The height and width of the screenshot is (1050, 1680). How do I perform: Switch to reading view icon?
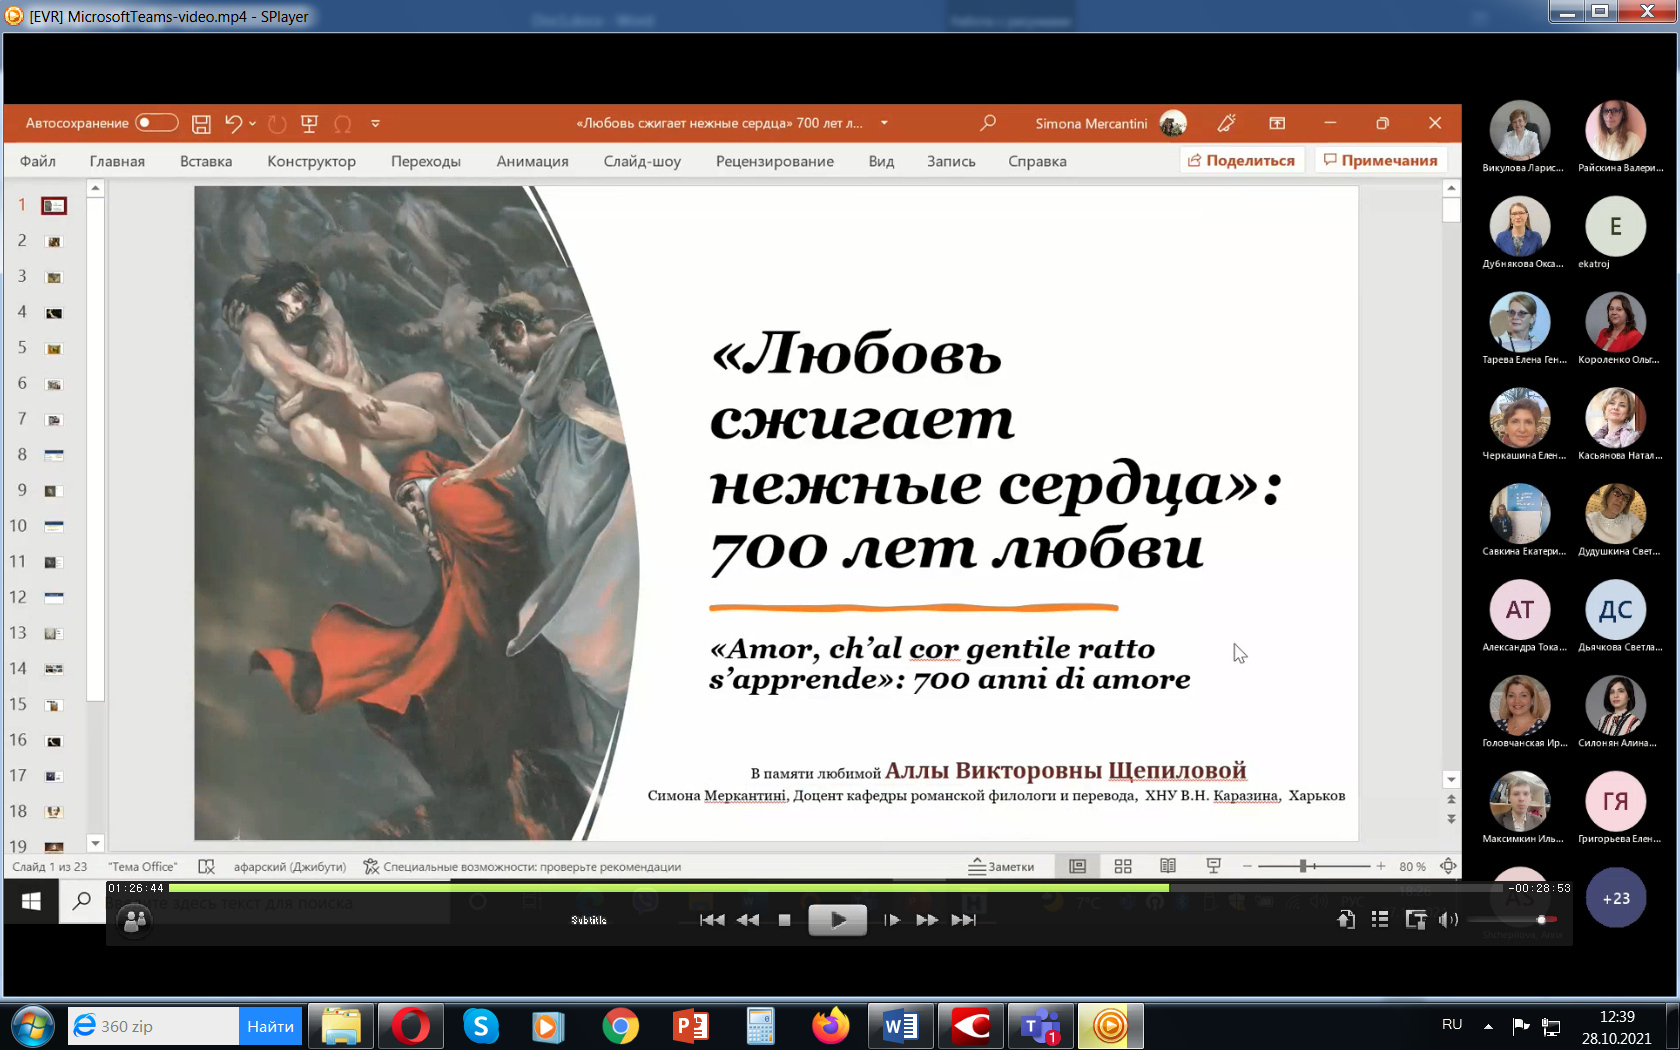[x=1168, y=866]
